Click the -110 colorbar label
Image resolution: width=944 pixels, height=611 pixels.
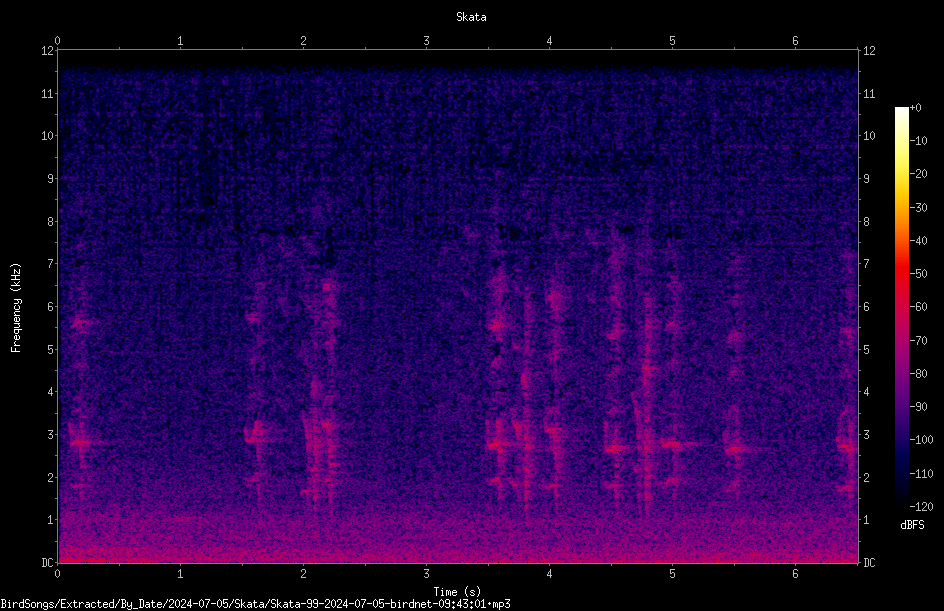click(921, 474)
